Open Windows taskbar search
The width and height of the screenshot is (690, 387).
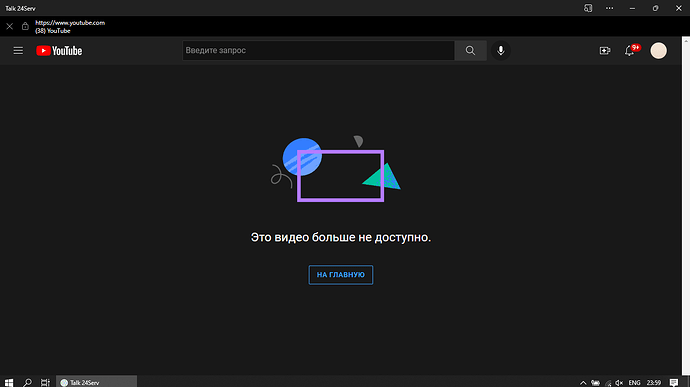click(x=27, y=382)
